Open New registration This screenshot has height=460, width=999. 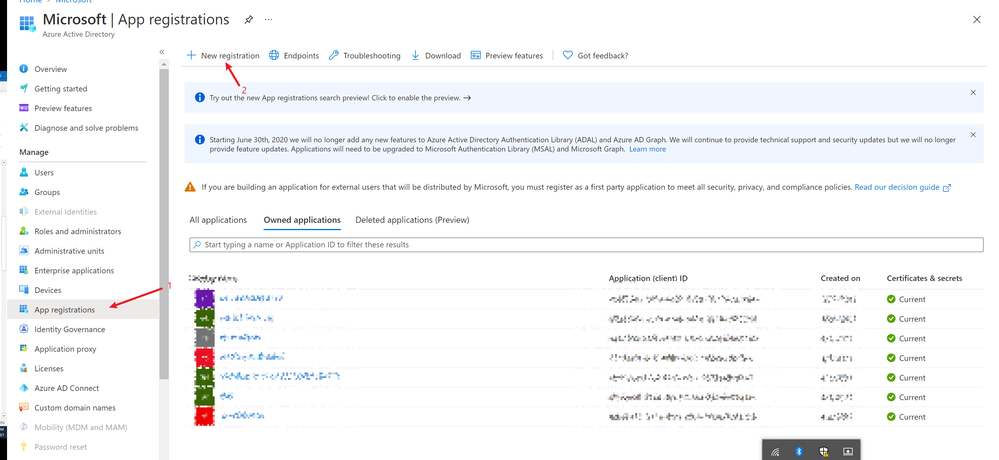pos(223,55)
